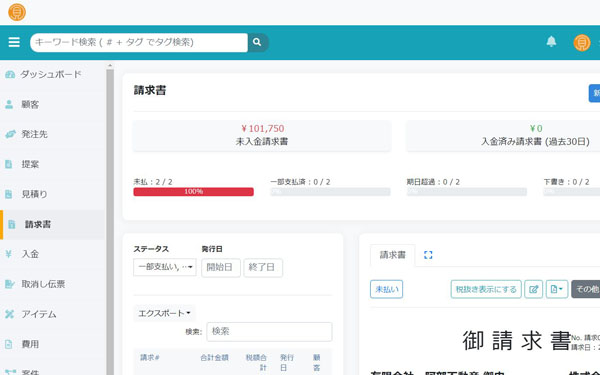Click the 未払い status button
The width and height of the screenshot is (600, 375).
pyautogui.click(x=386, y=289)
